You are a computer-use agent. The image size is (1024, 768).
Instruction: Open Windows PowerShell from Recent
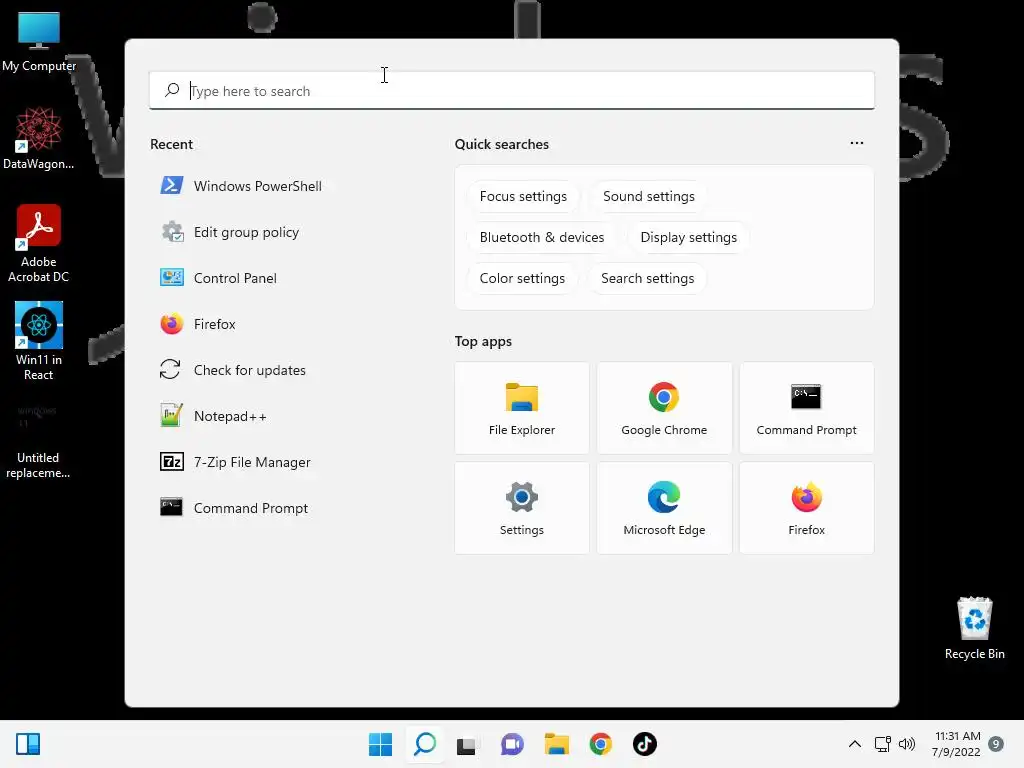click(x=241, y=186)
